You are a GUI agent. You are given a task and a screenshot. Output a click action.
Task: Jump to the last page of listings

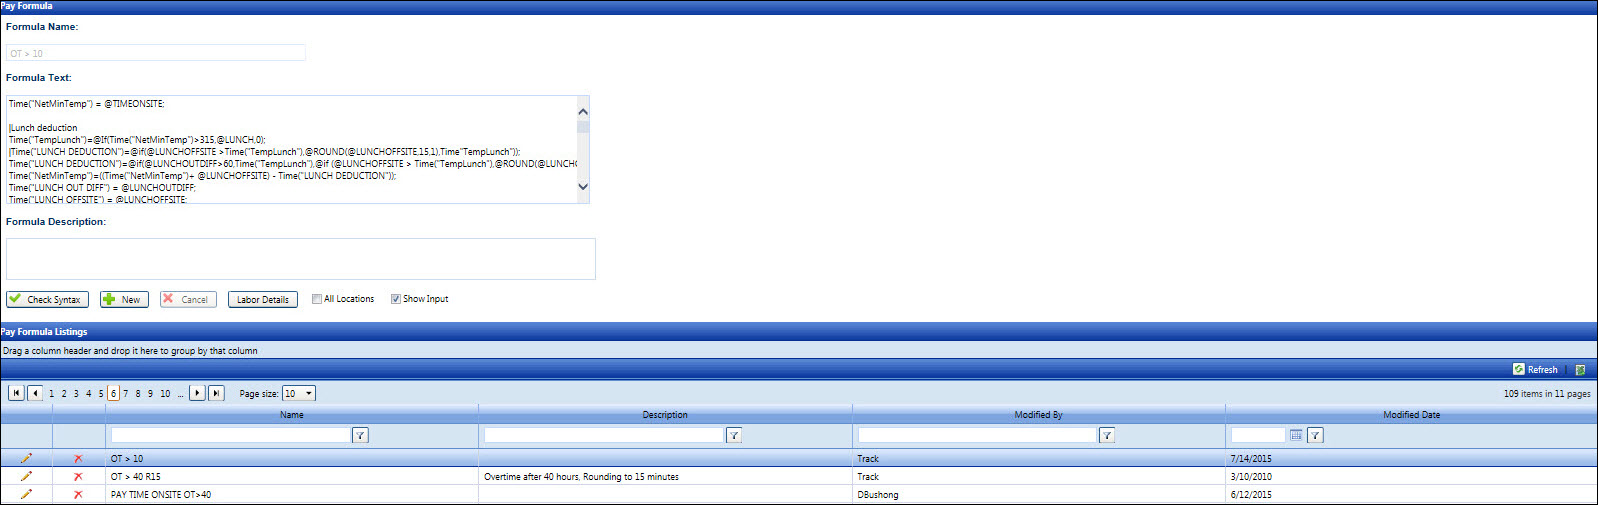point(216,393)
